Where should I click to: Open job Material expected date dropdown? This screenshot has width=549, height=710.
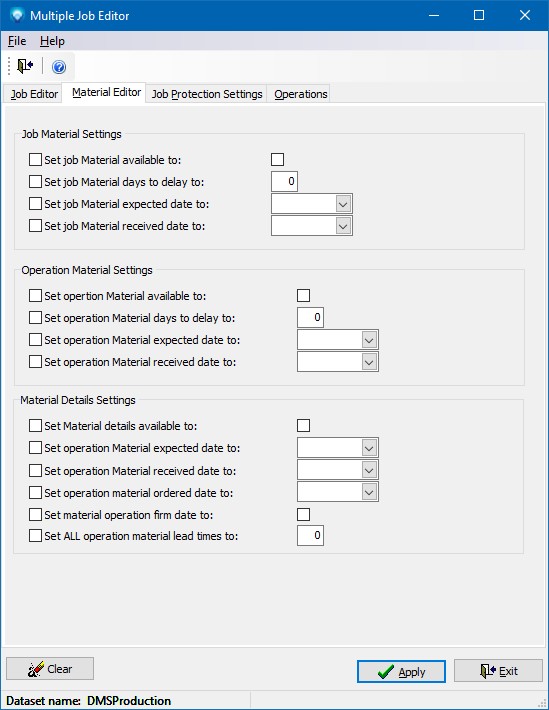pyautogui.click(x=343, y=204)
